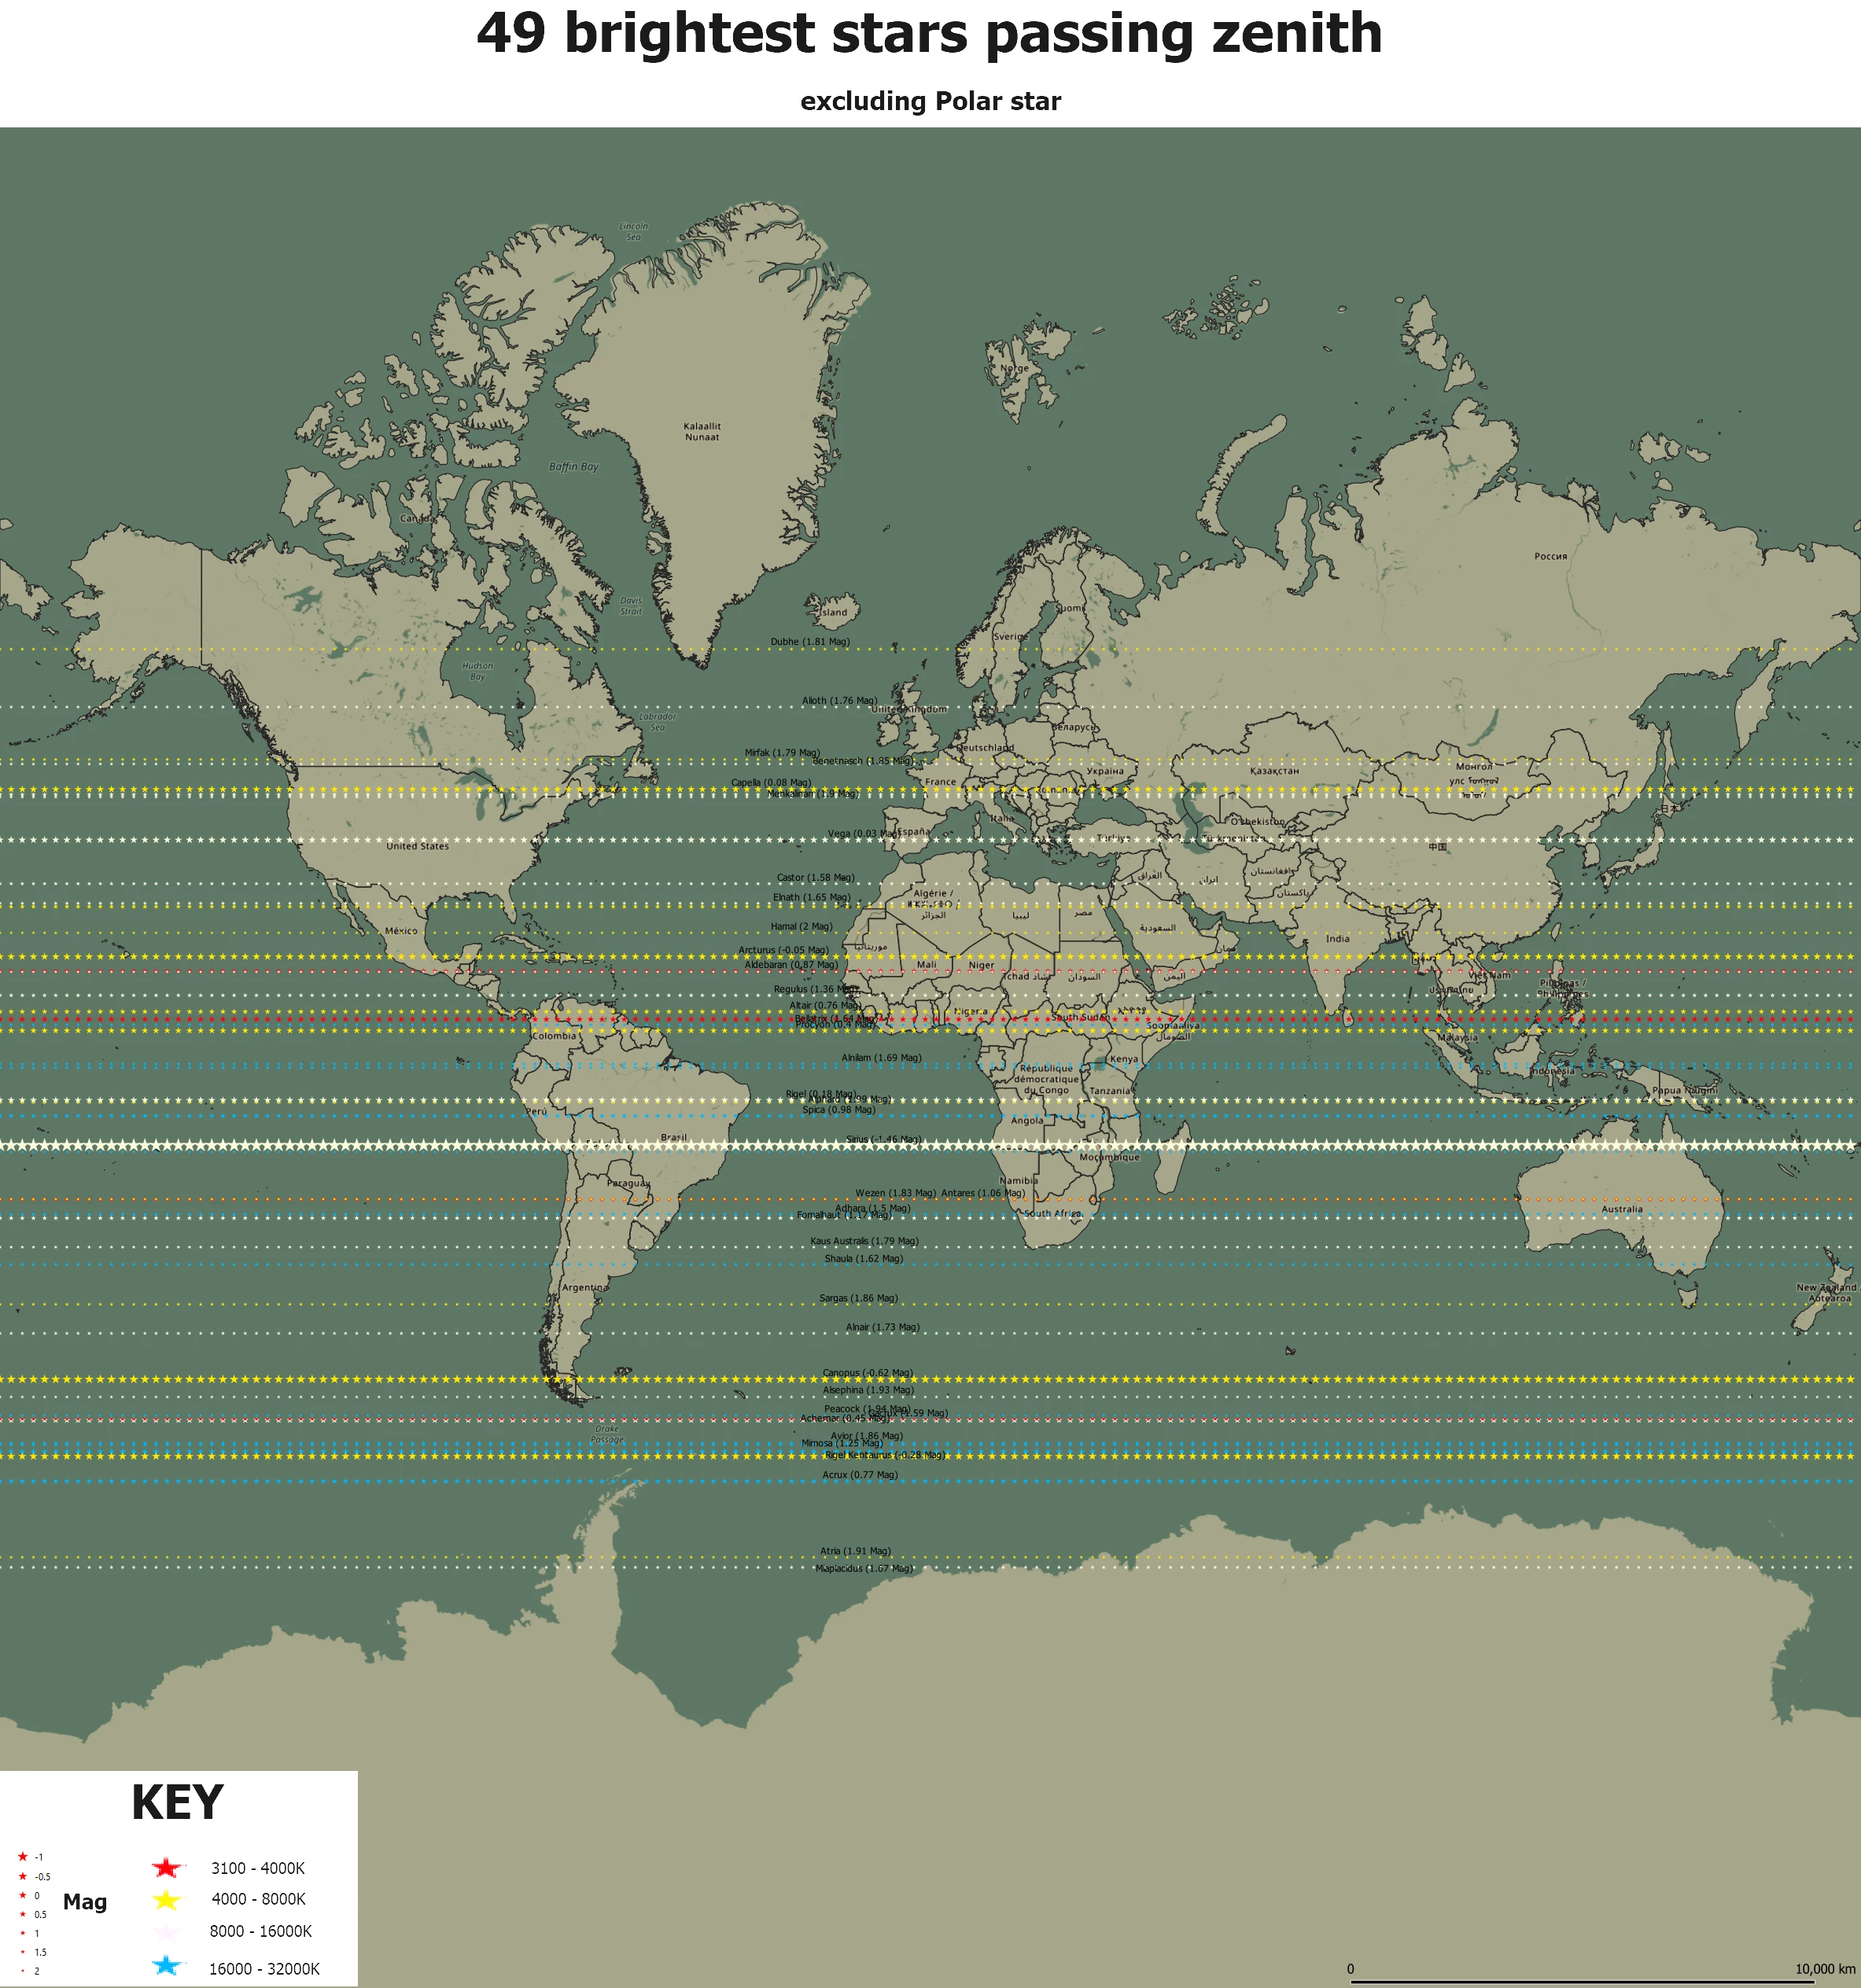Click the magnitude 2 star in the key
This screenshot has width=1861, height=1988.
click(x=22, y=1971)
